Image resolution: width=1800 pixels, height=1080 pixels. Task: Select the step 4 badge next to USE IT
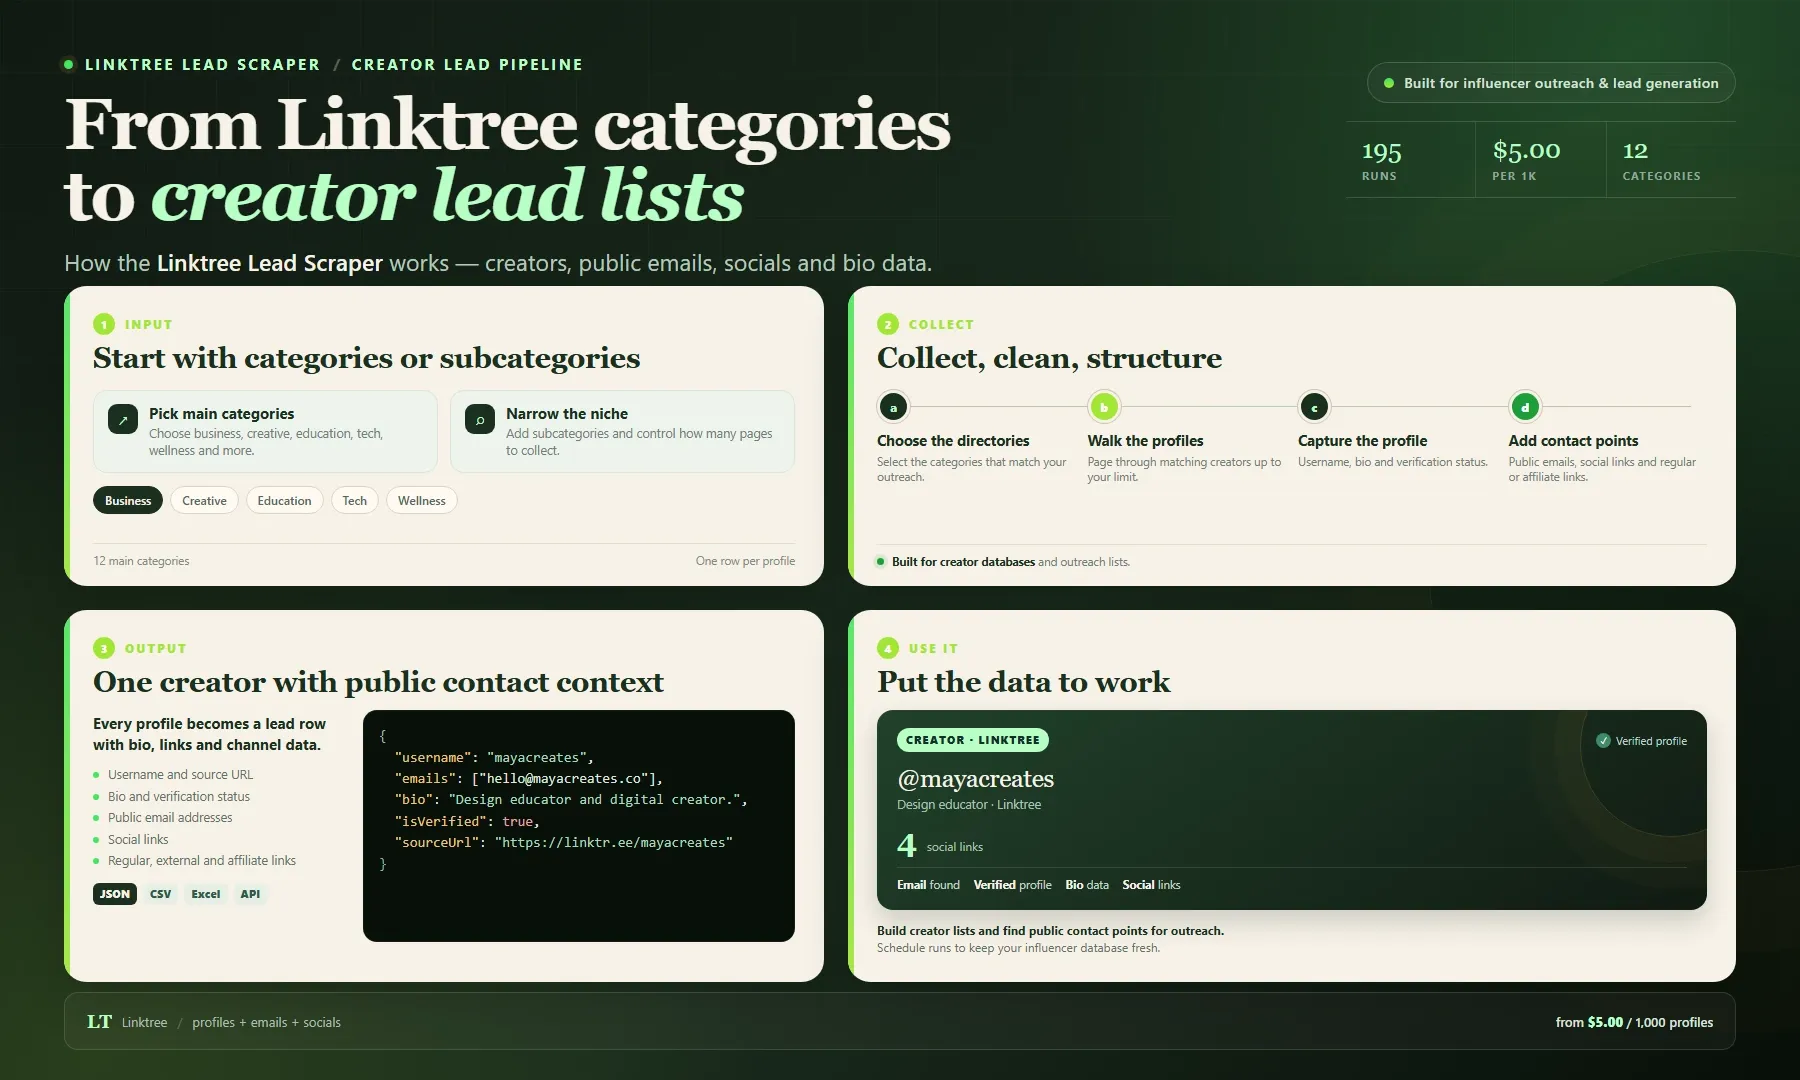888,648
